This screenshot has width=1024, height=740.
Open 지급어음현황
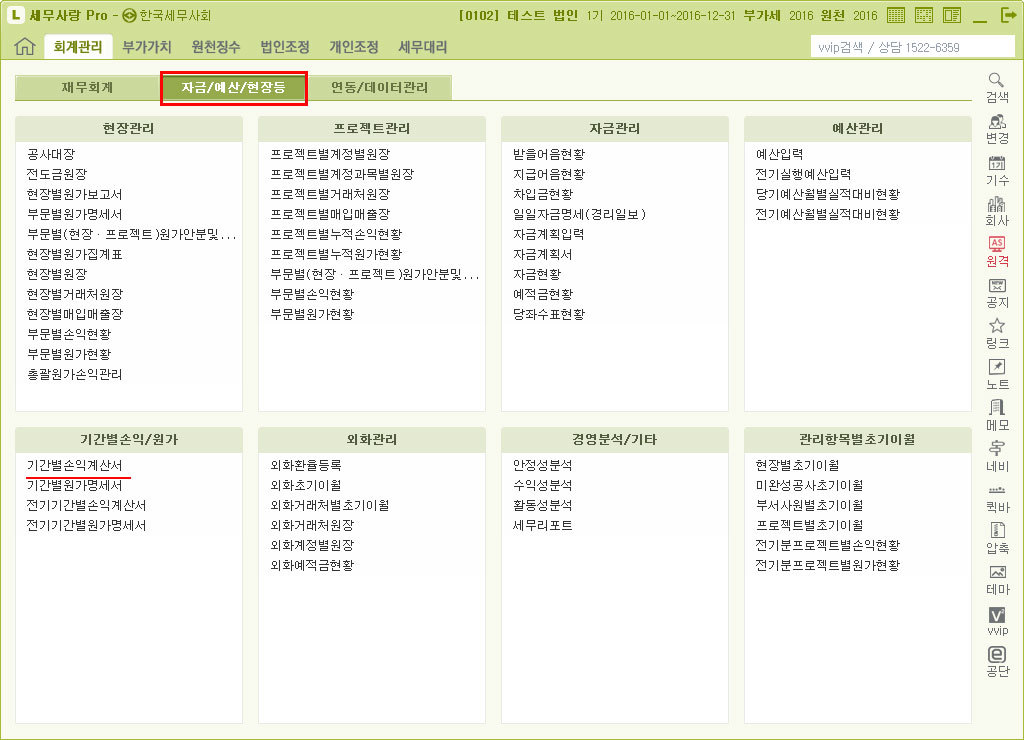(x=549, y=174)
